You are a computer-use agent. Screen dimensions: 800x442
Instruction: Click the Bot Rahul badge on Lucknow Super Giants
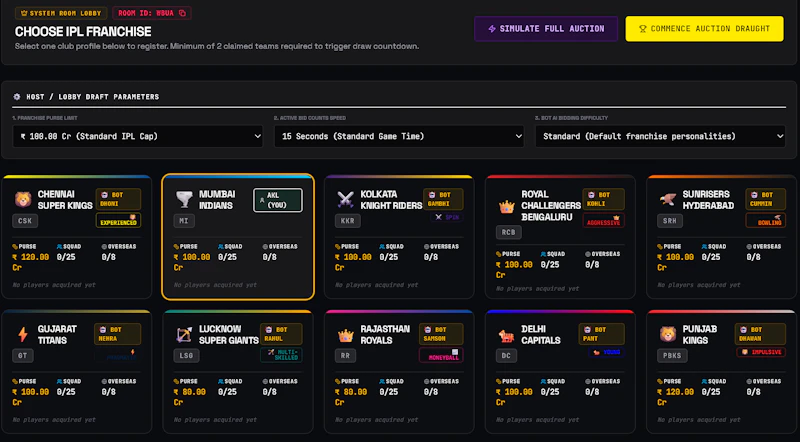pos(281,334)
